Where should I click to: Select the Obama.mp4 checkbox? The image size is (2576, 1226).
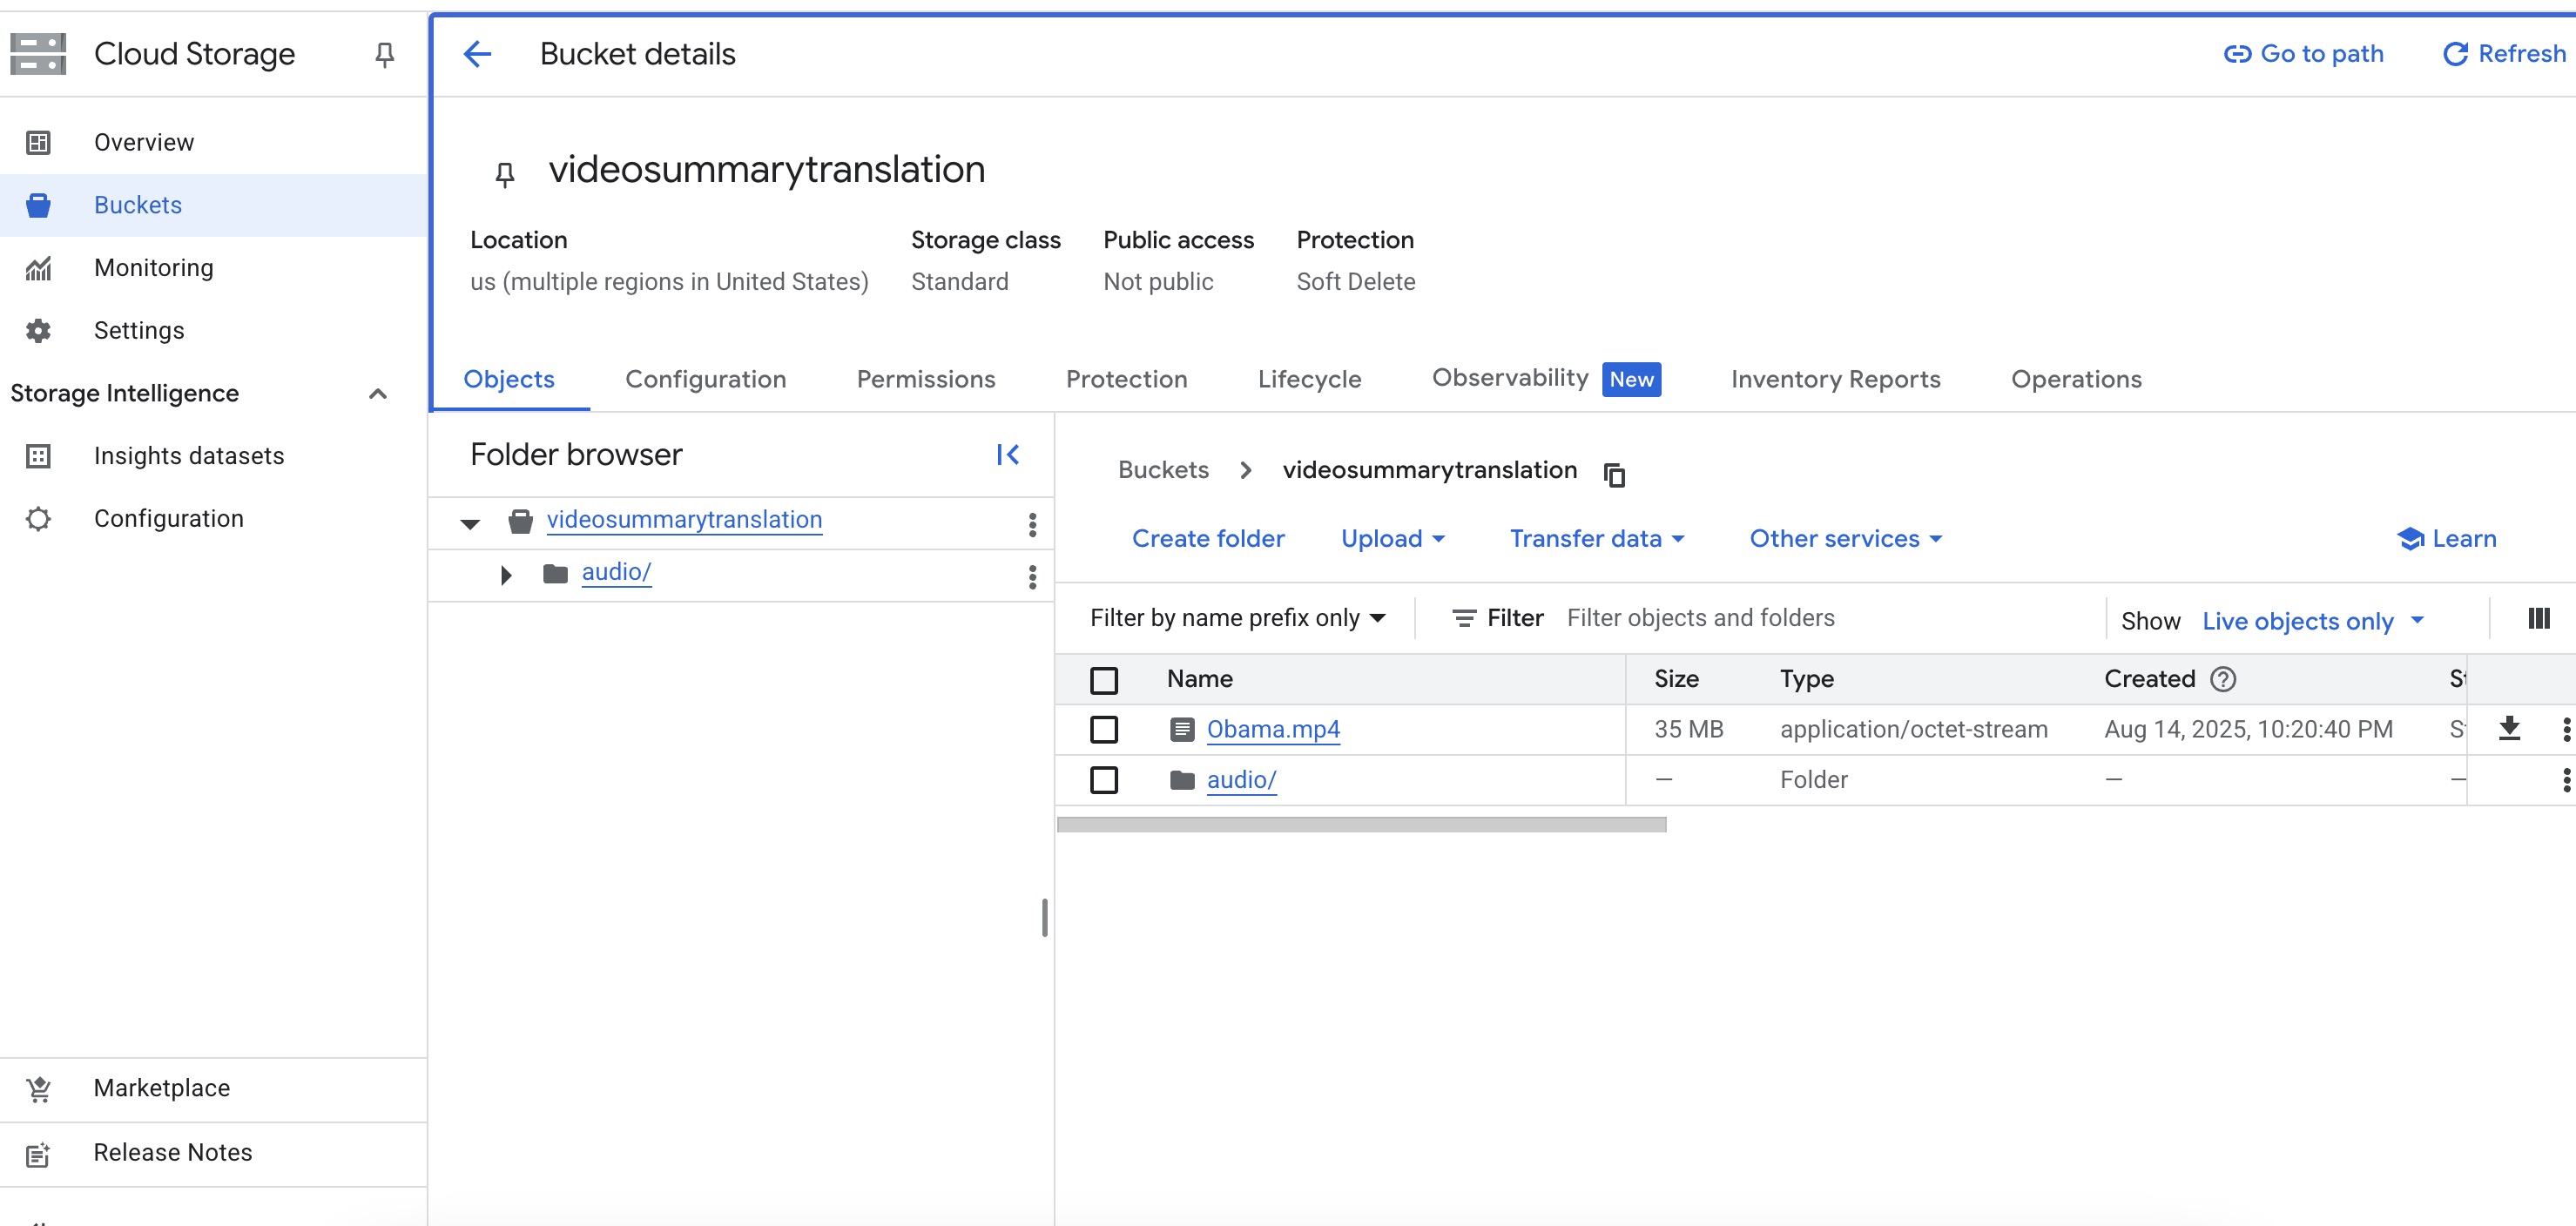coord(1104,730)
